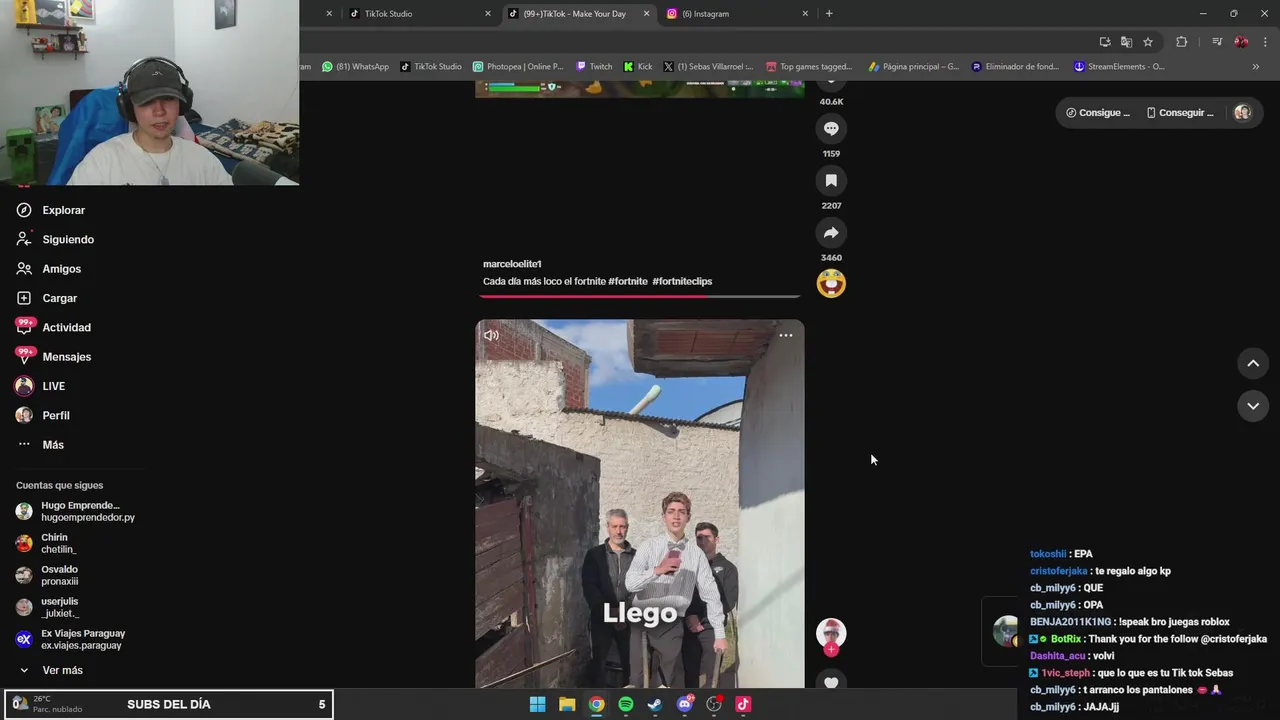Open profile avatar menu at top right
1280x720 pixels.
pyautogui.click(x=1242, y=113)
